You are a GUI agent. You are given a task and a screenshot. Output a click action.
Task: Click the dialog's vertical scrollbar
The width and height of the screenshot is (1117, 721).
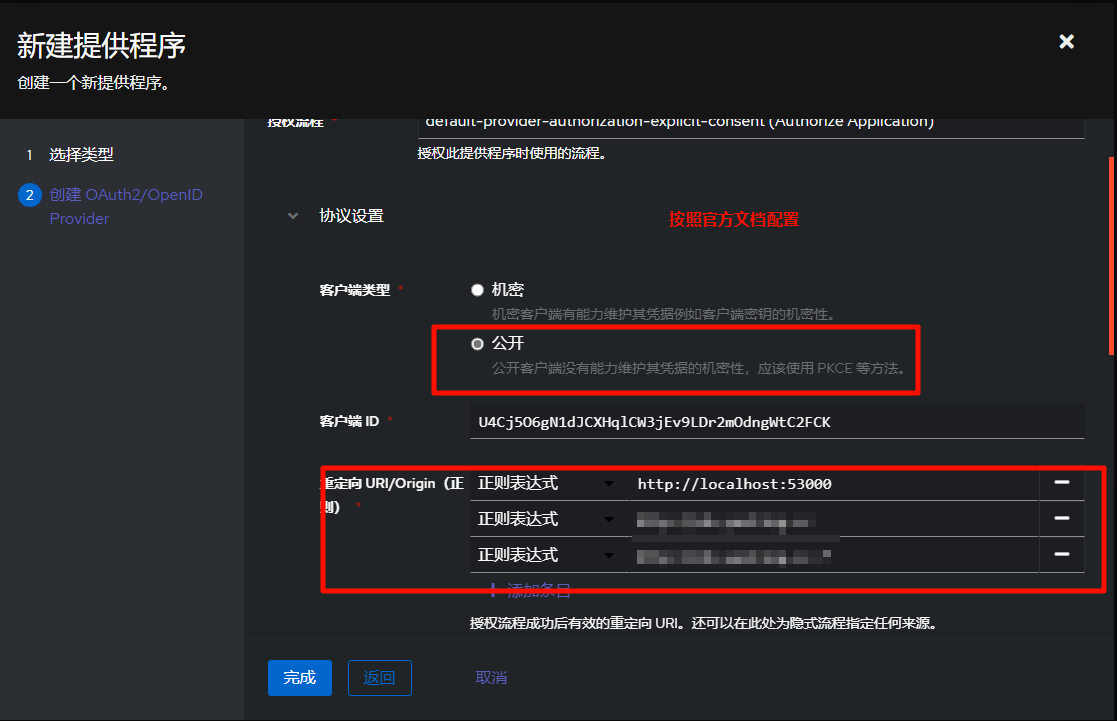pyautogui.click(x=1110, y=255)
